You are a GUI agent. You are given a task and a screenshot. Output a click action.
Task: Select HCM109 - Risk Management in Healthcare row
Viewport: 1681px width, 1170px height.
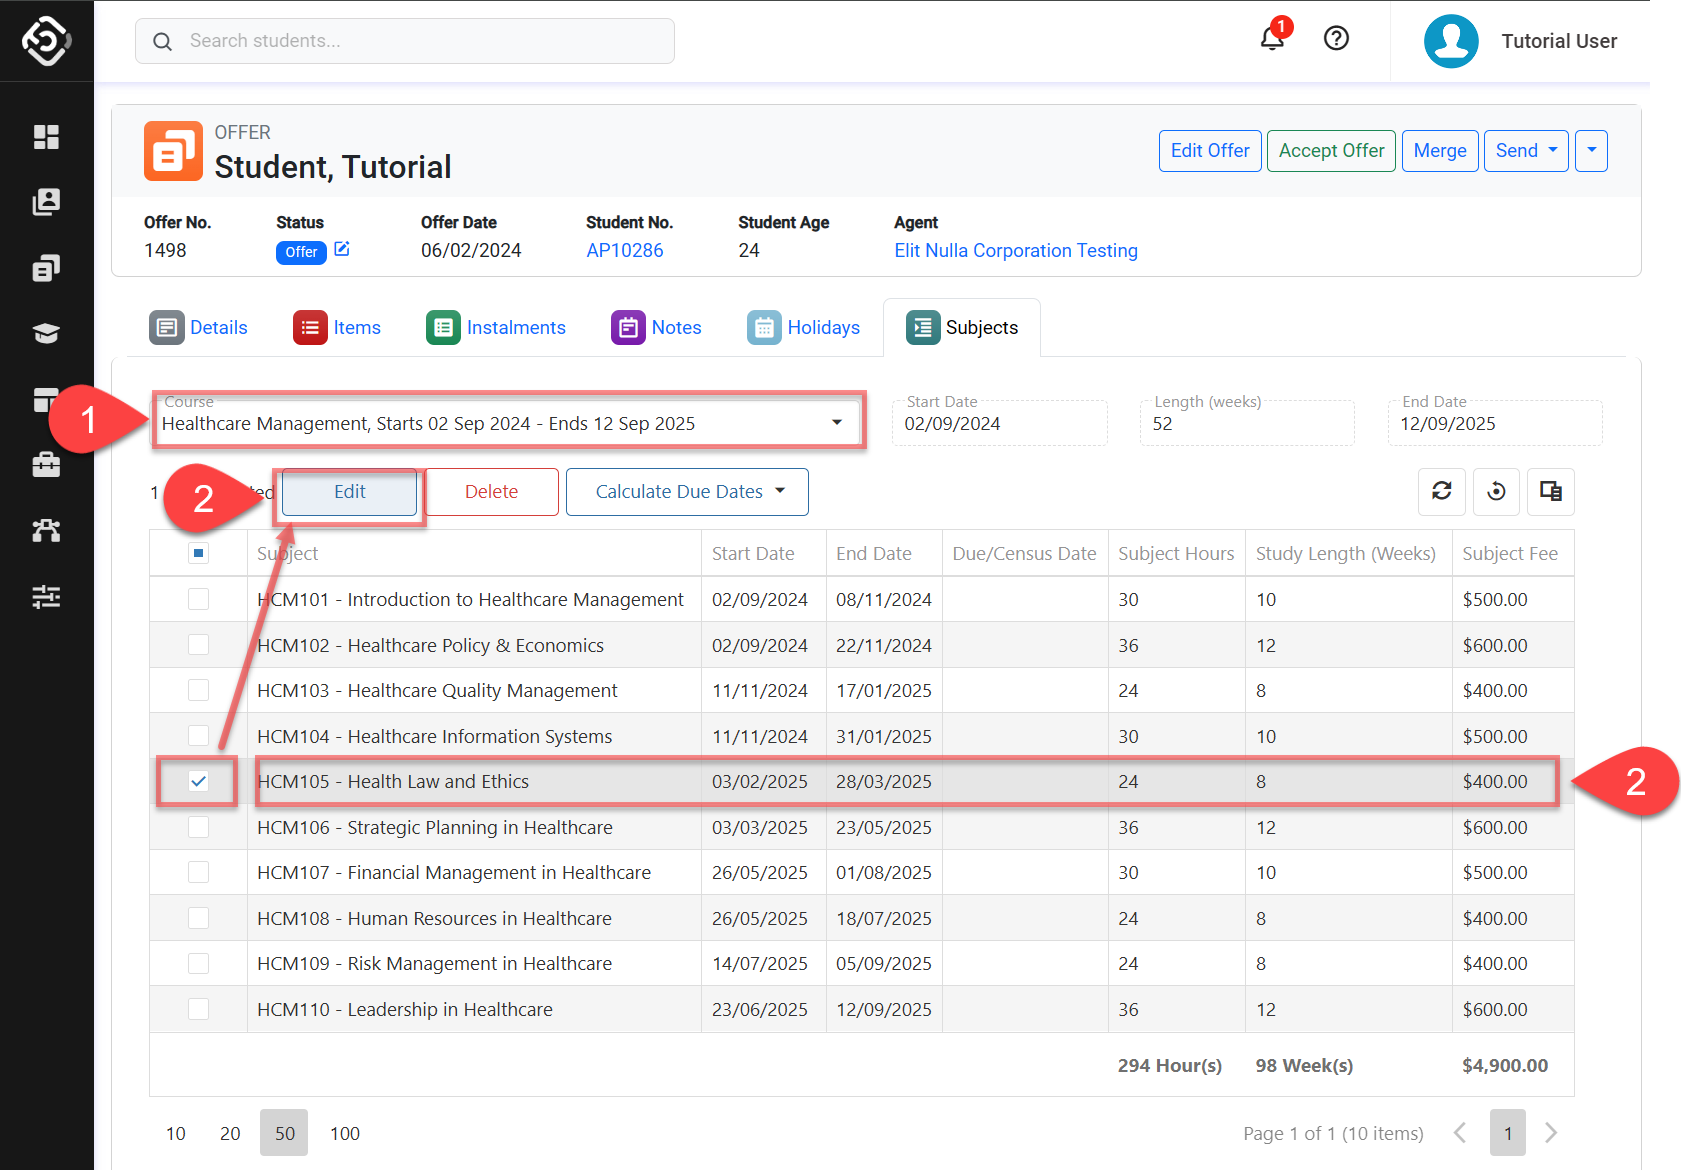(x=862, y=963)
